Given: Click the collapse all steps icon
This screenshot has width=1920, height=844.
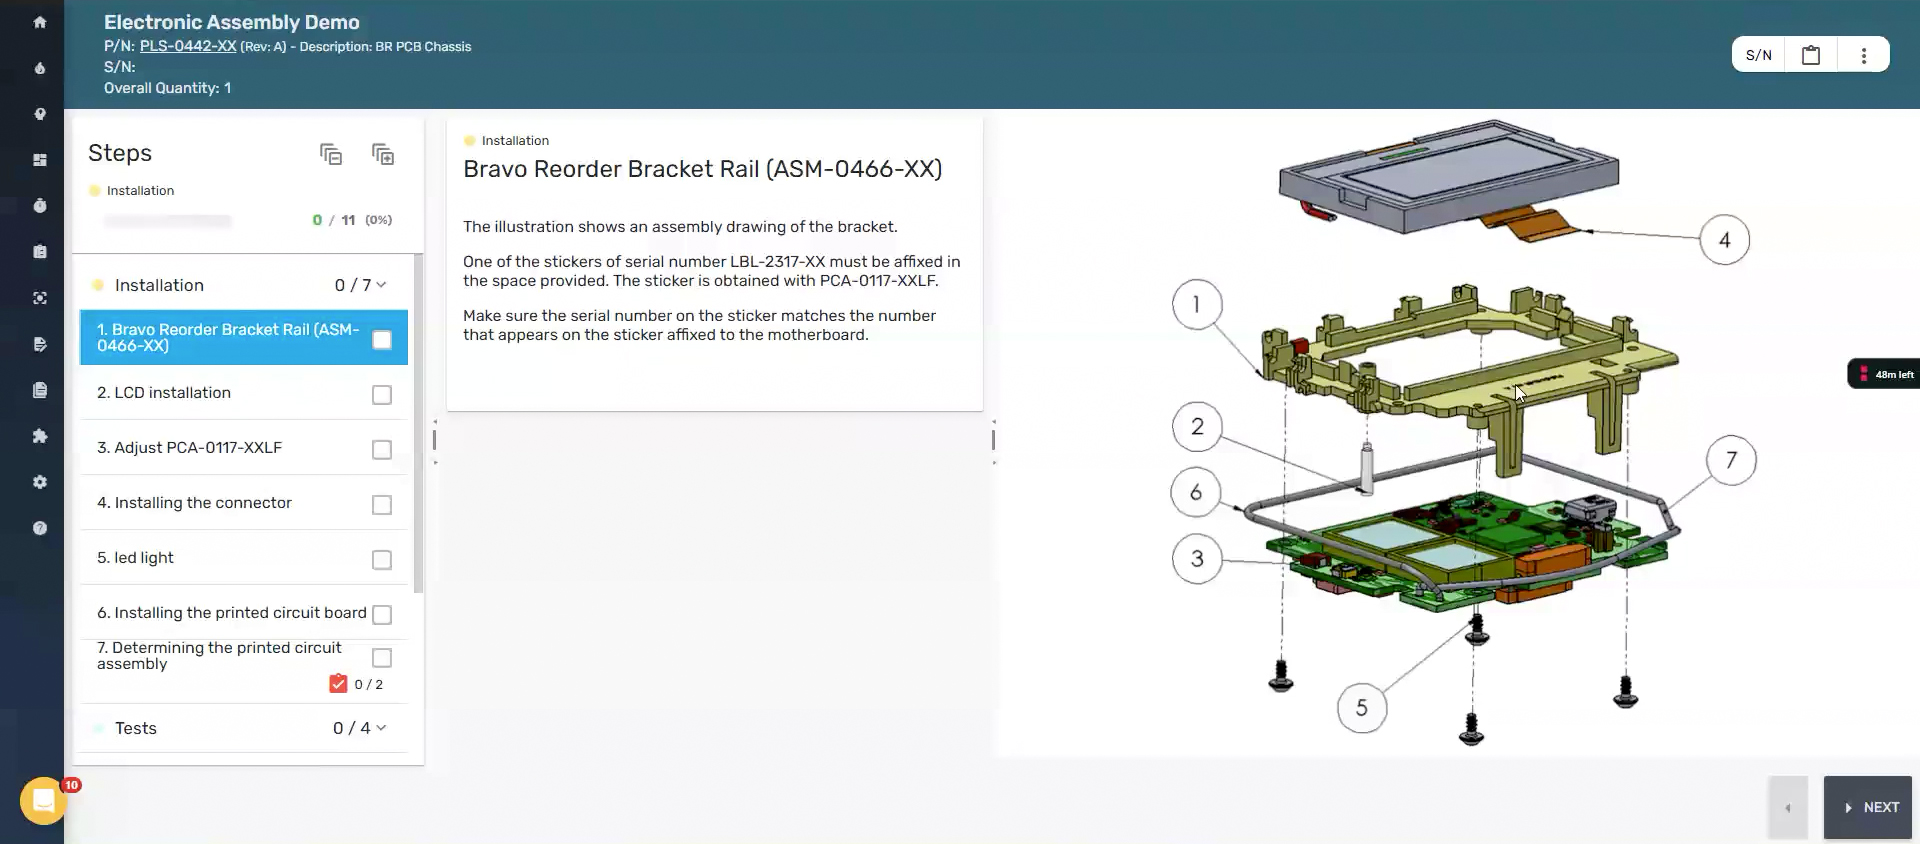Looking at the screenshot, I should (x=331, y=154).
